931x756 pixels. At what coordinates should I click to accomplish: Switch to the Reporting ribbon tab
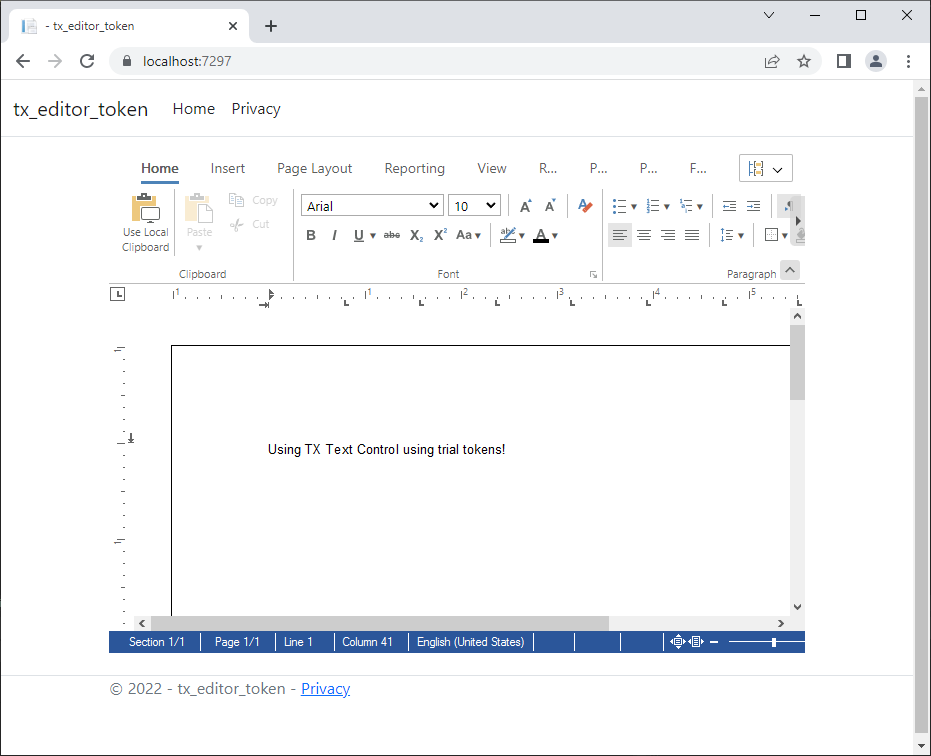[x=414, y=169]
